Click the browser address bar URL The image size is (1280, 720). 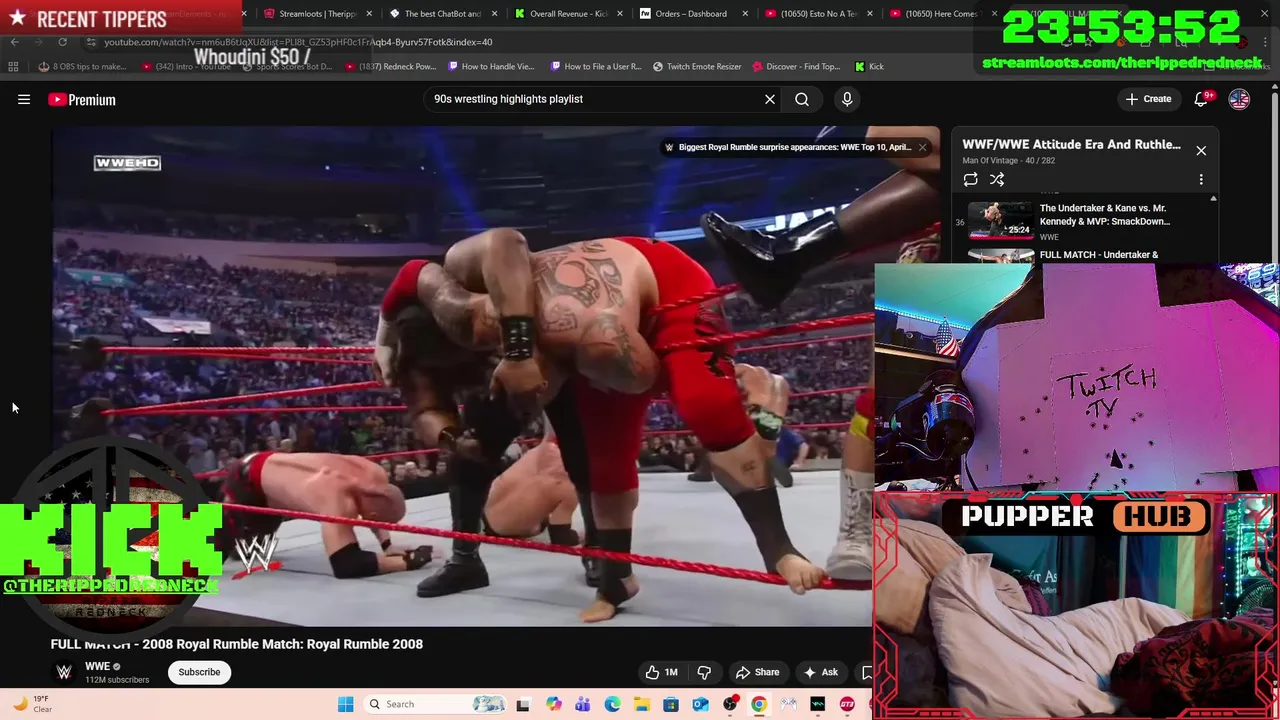click(298, 42)
